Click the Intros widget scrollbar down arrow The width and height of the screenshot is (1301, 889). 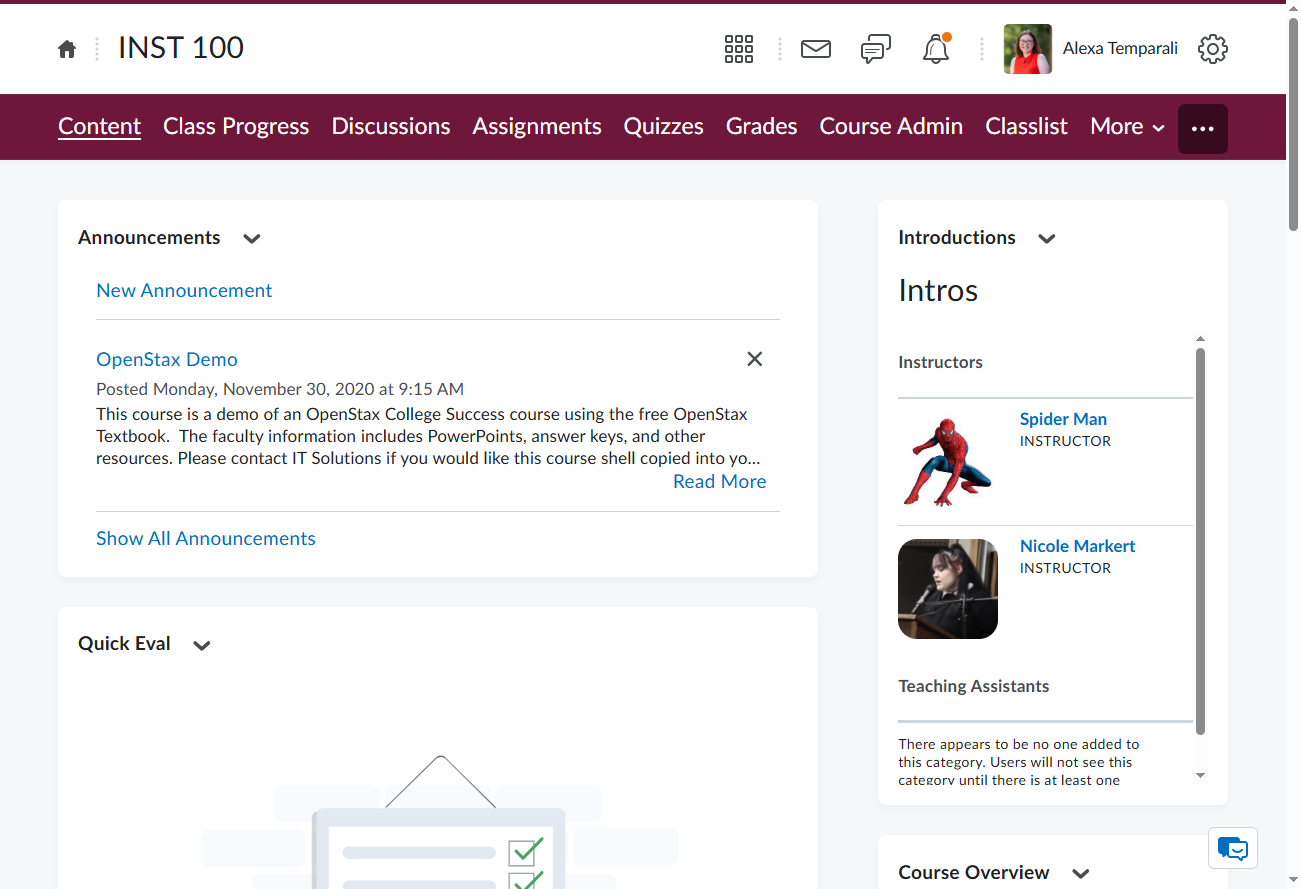(1201, 775)
